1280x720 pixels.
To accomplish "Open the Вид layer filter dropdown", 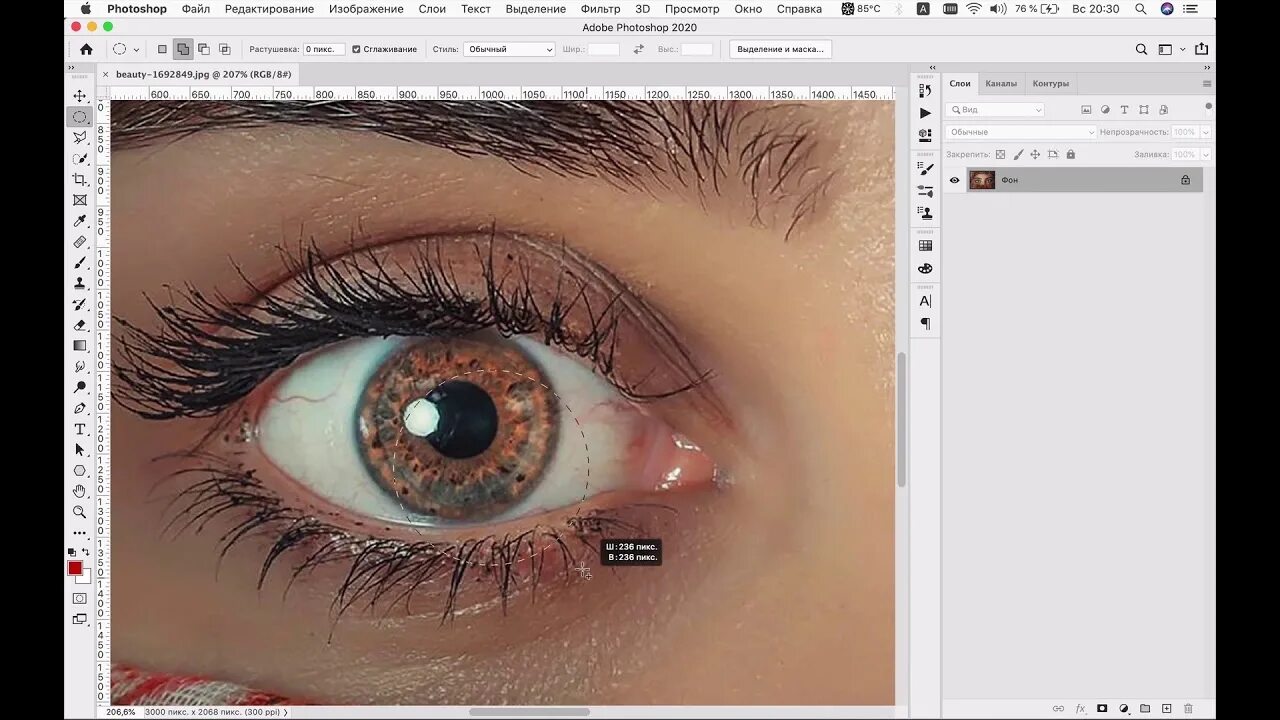I will coord(995,110).
